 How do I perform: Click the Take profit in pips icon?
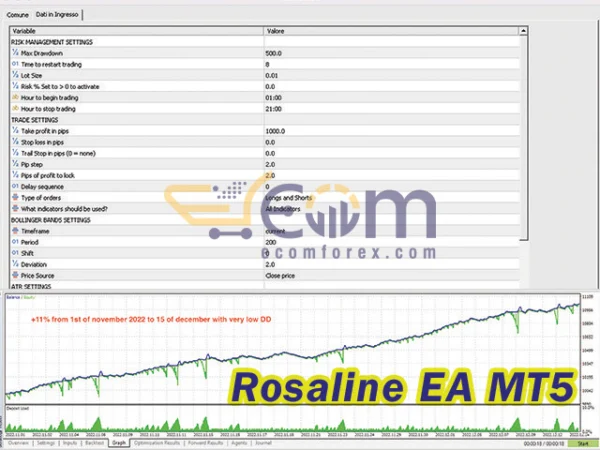click(x=15, y=130)
